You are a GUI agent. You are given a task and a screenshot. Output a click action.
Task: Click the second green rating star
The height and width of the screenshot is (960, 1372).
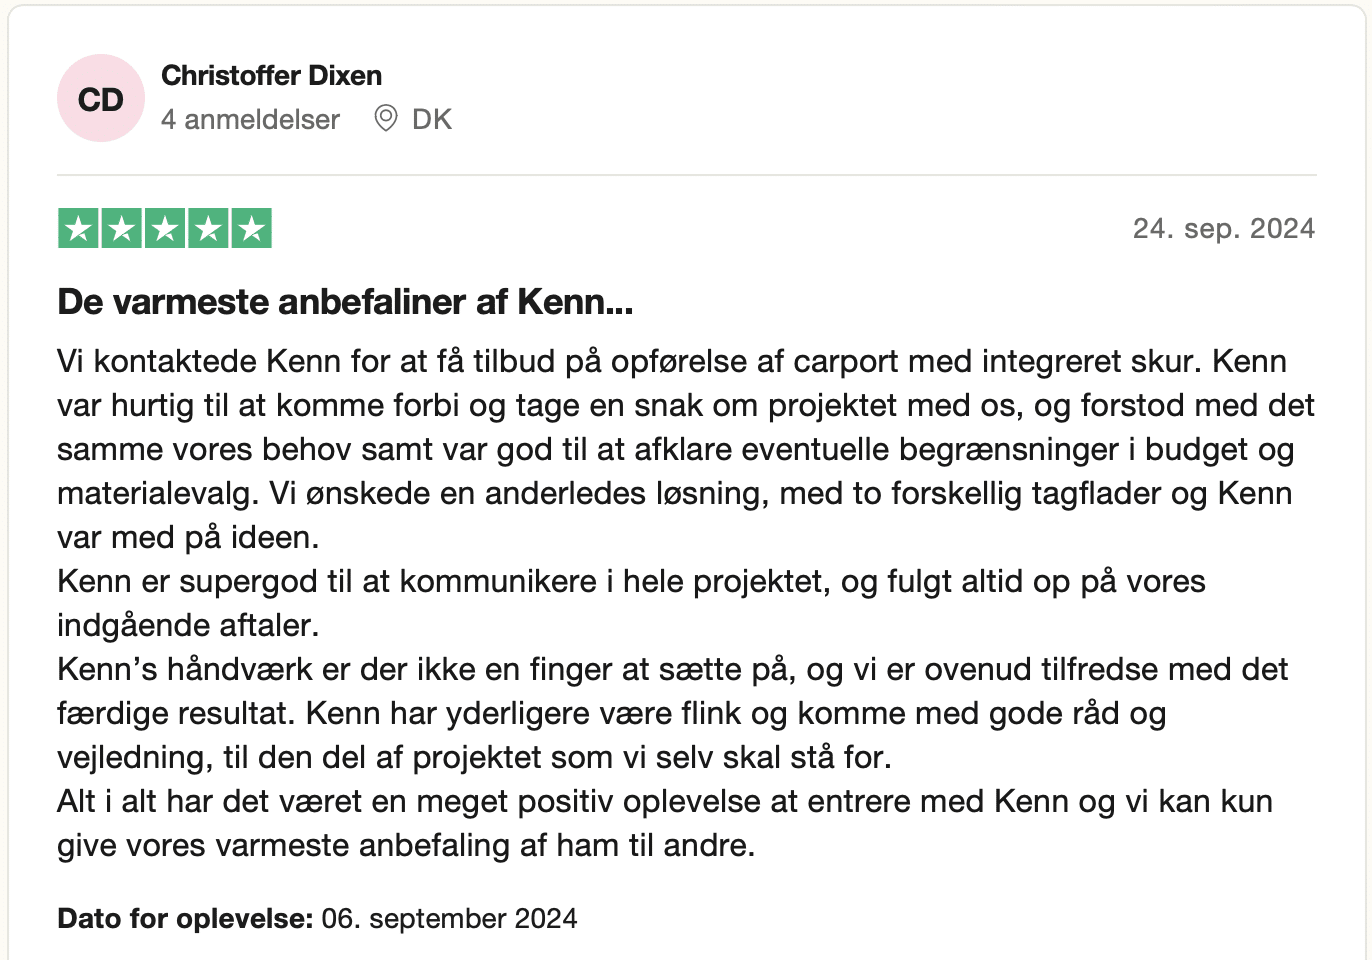(121, 229)
